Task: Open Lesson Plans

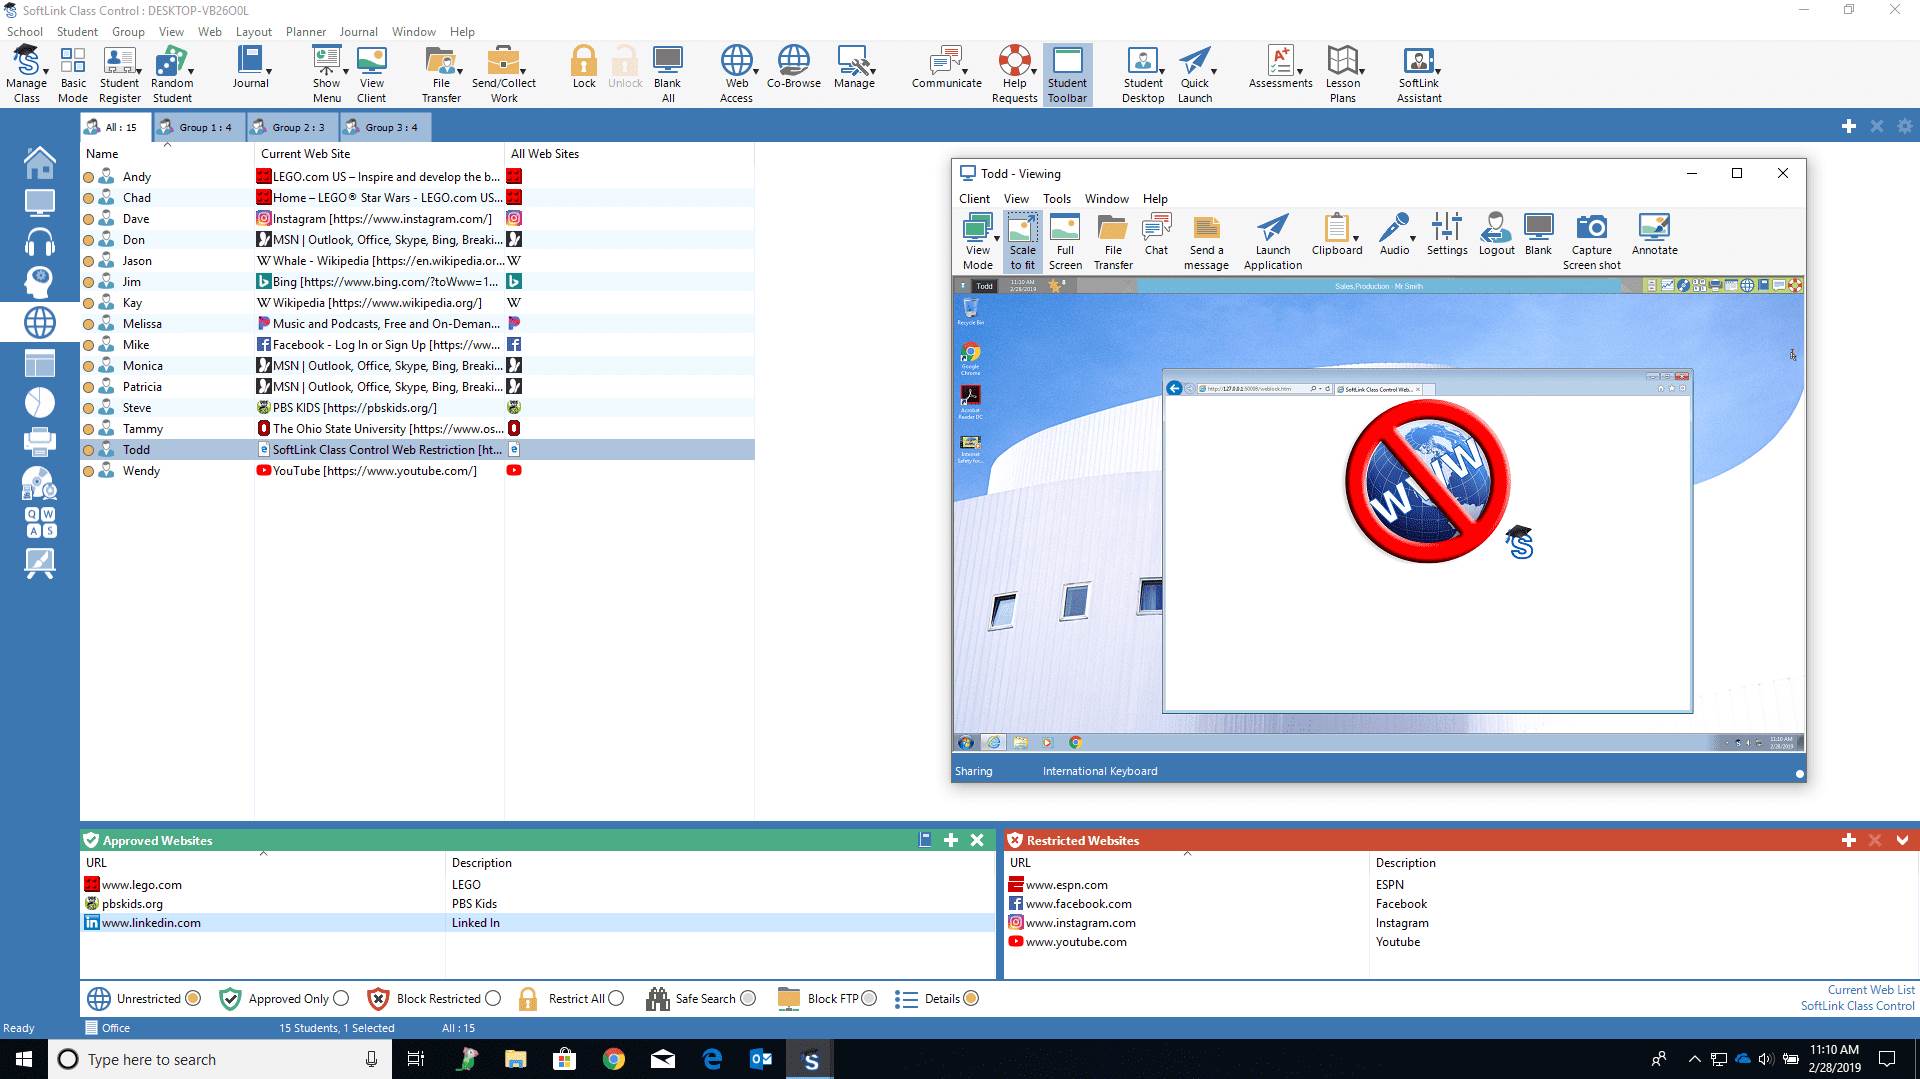Action: [x=1343, y=74]
